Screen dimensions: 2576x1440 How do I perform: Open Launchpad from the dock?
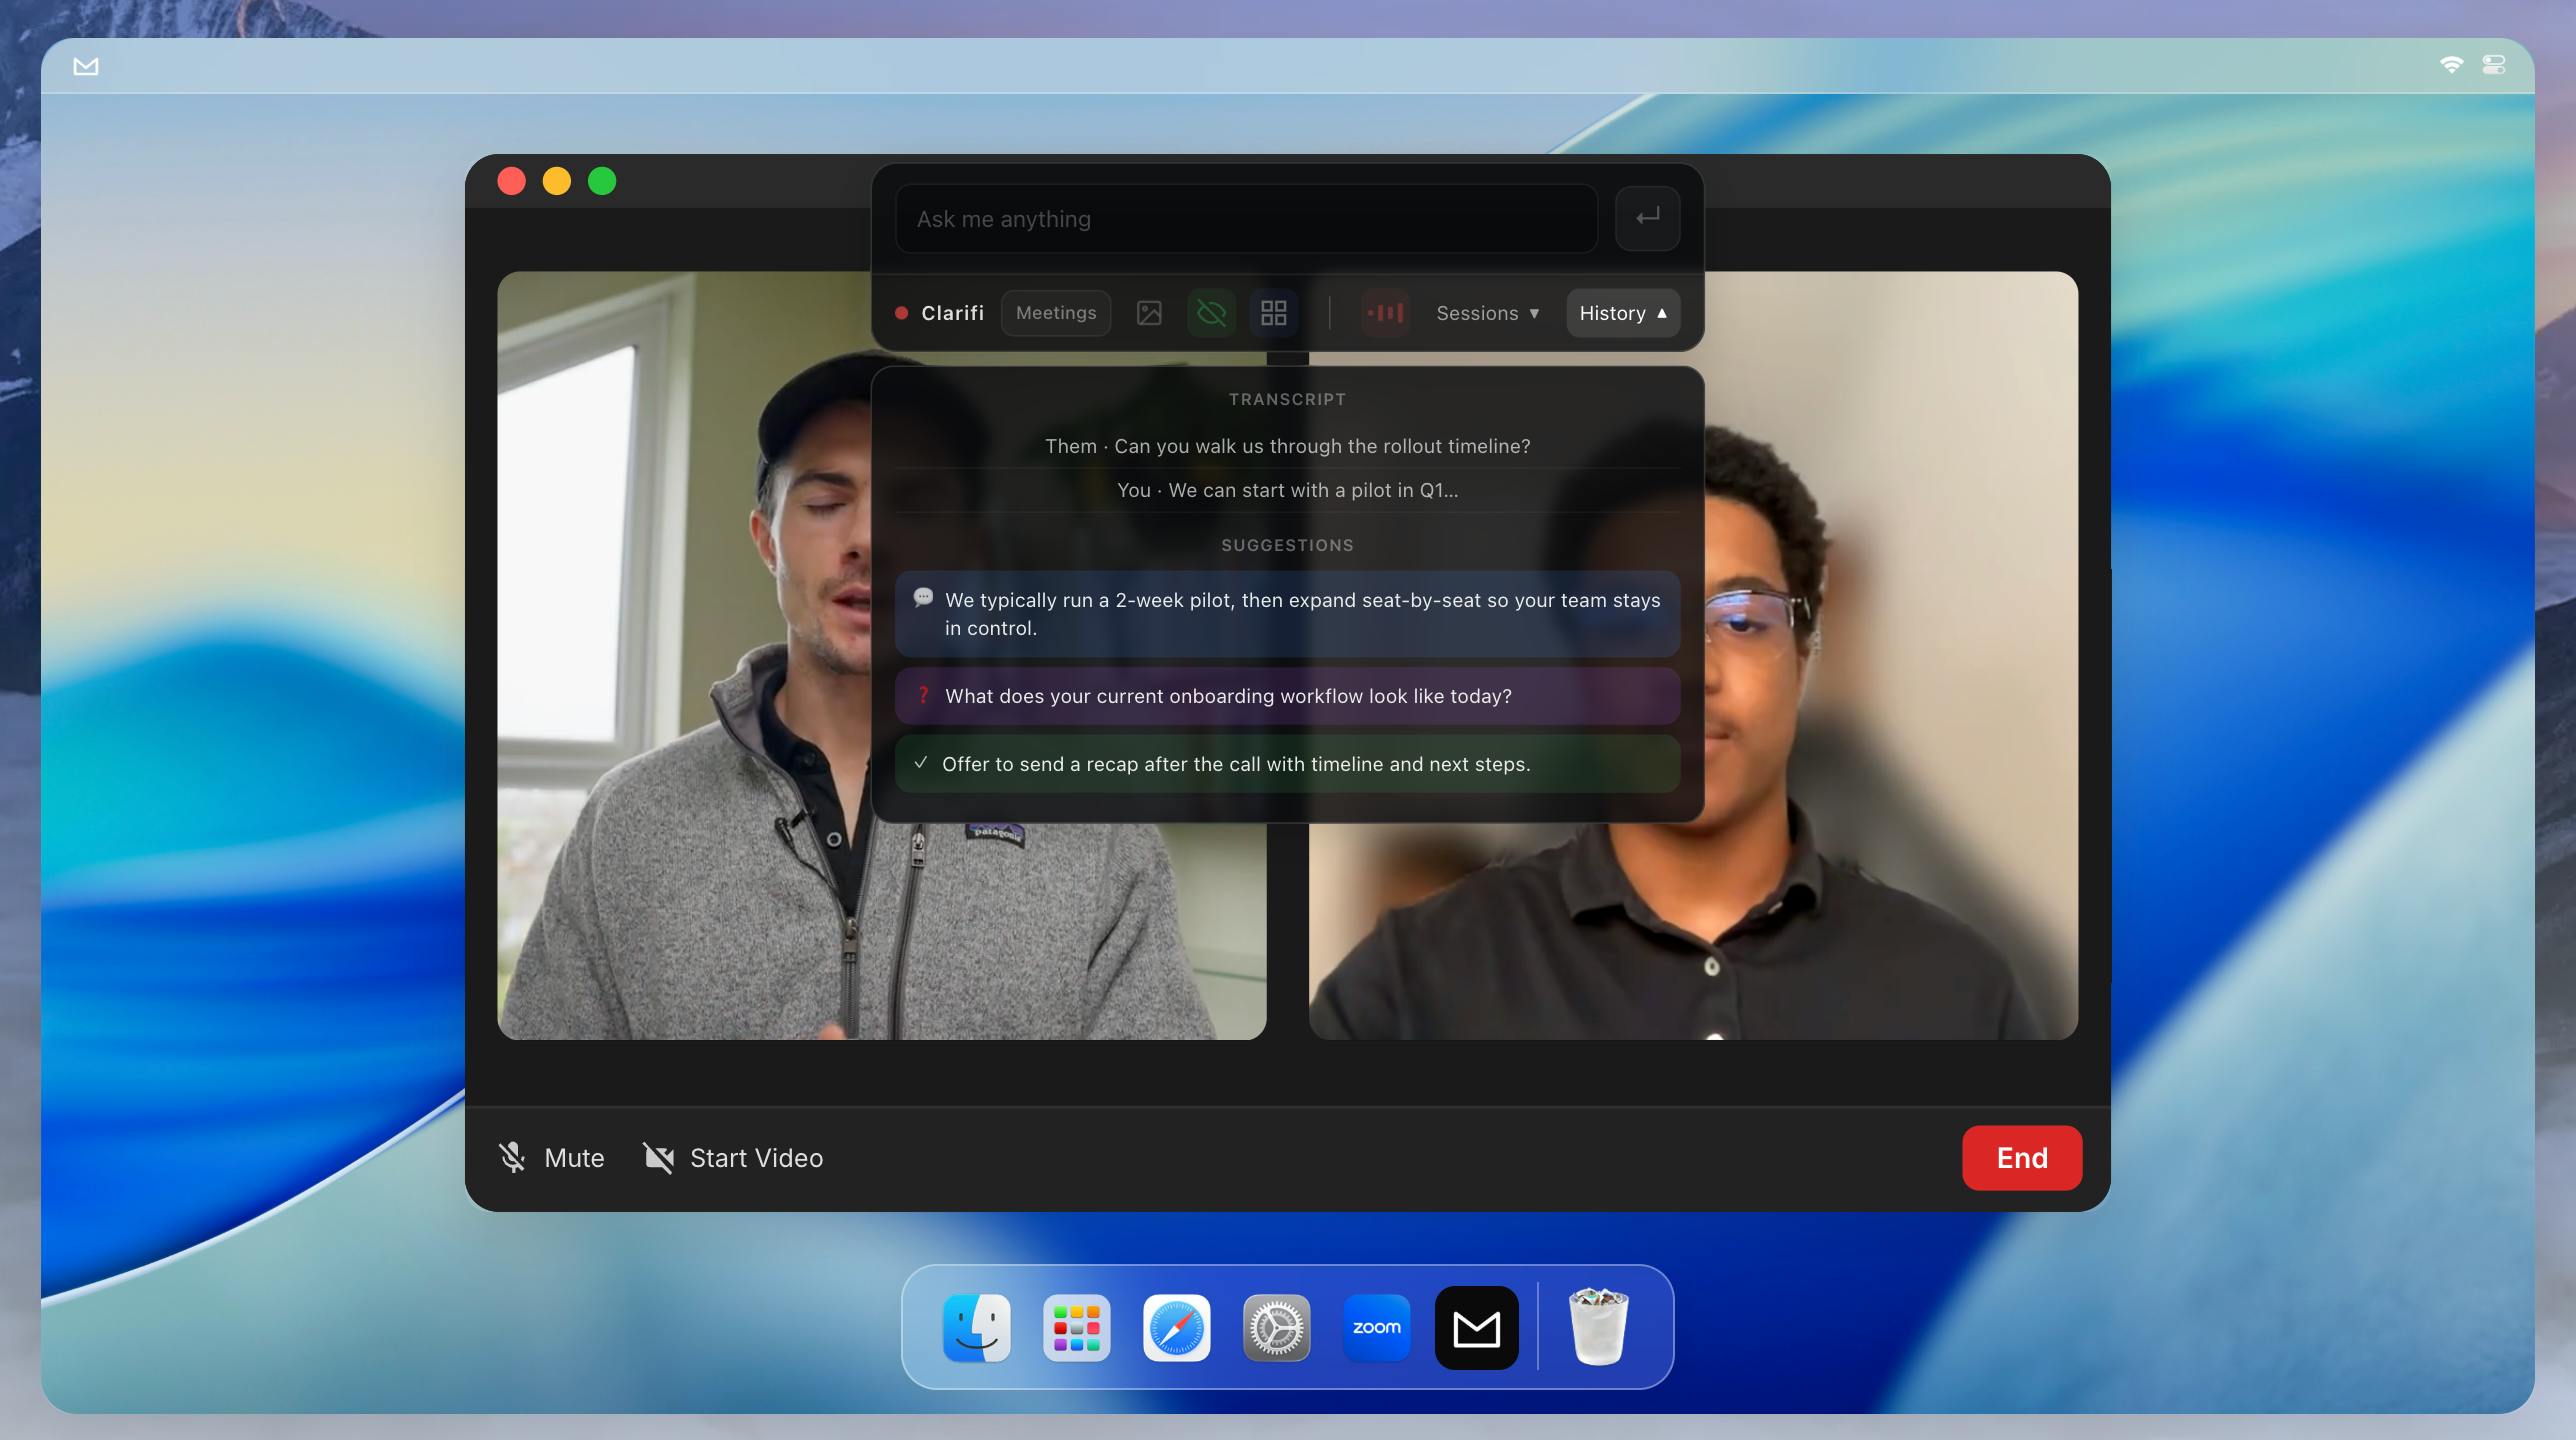pyautogui.click(x=1077, y=1328)
